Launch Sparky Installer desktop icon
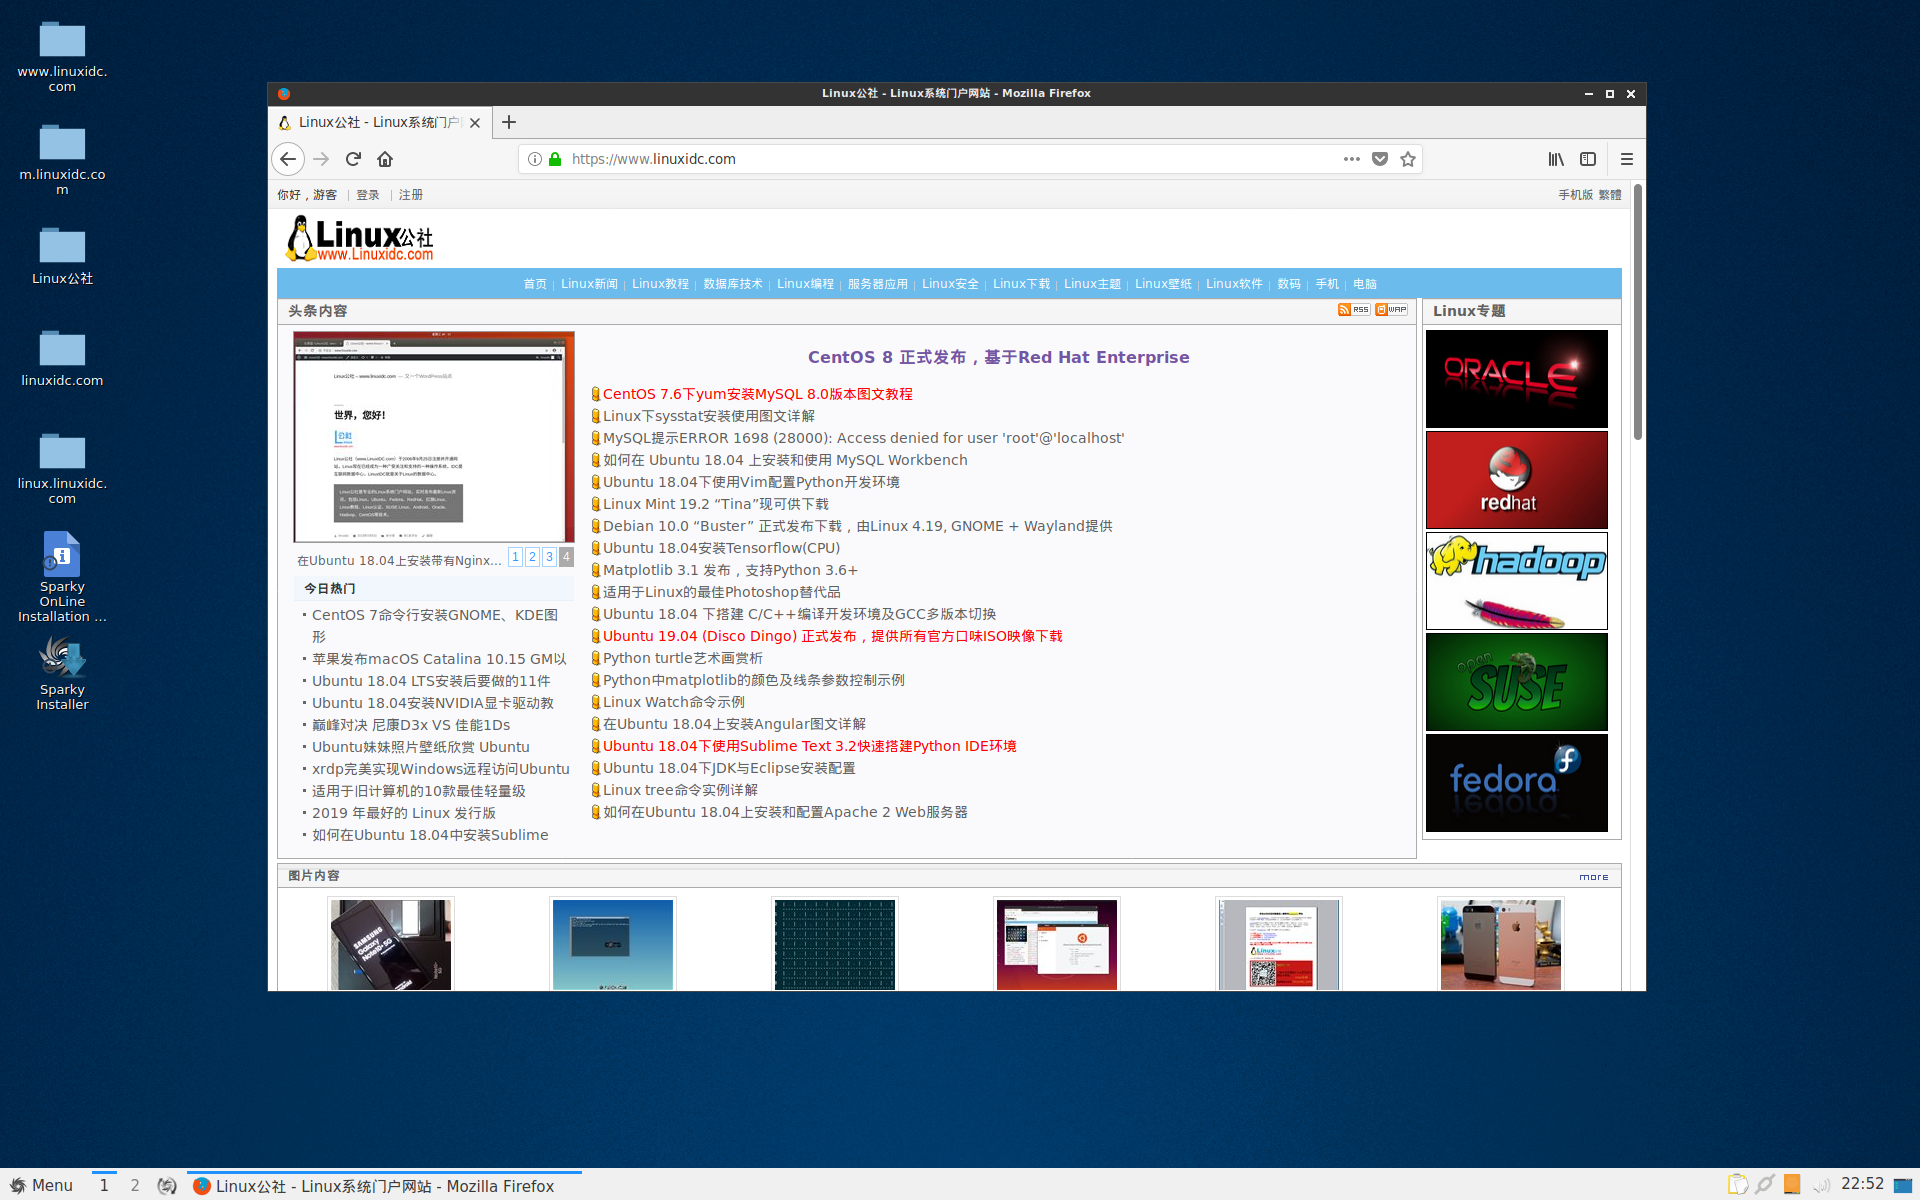Screen dimensions: 1920x1200 [62, 675]
